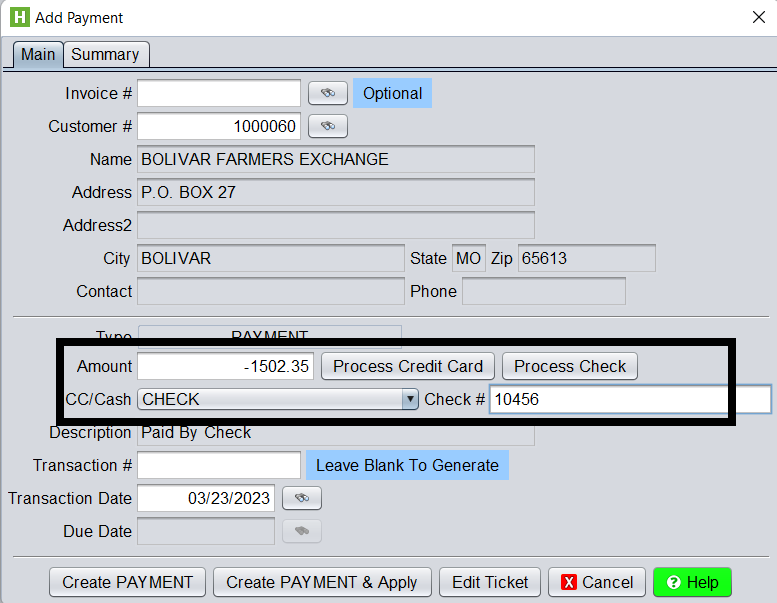The image size is (777, 603).
Task: Cancel the payment entry
Action: pyautogui.click(x=597, y=582)
